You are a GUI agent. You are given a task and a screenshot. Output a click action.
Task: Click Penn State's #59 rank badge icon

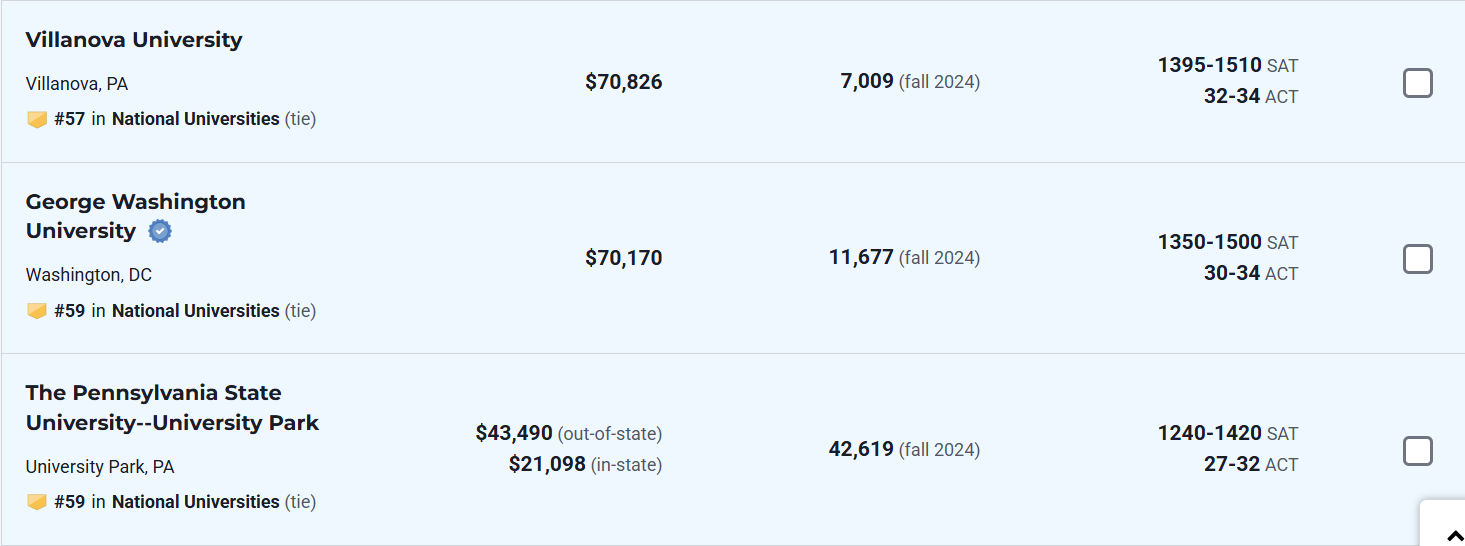pyautogui.click(x=37, y=502)
